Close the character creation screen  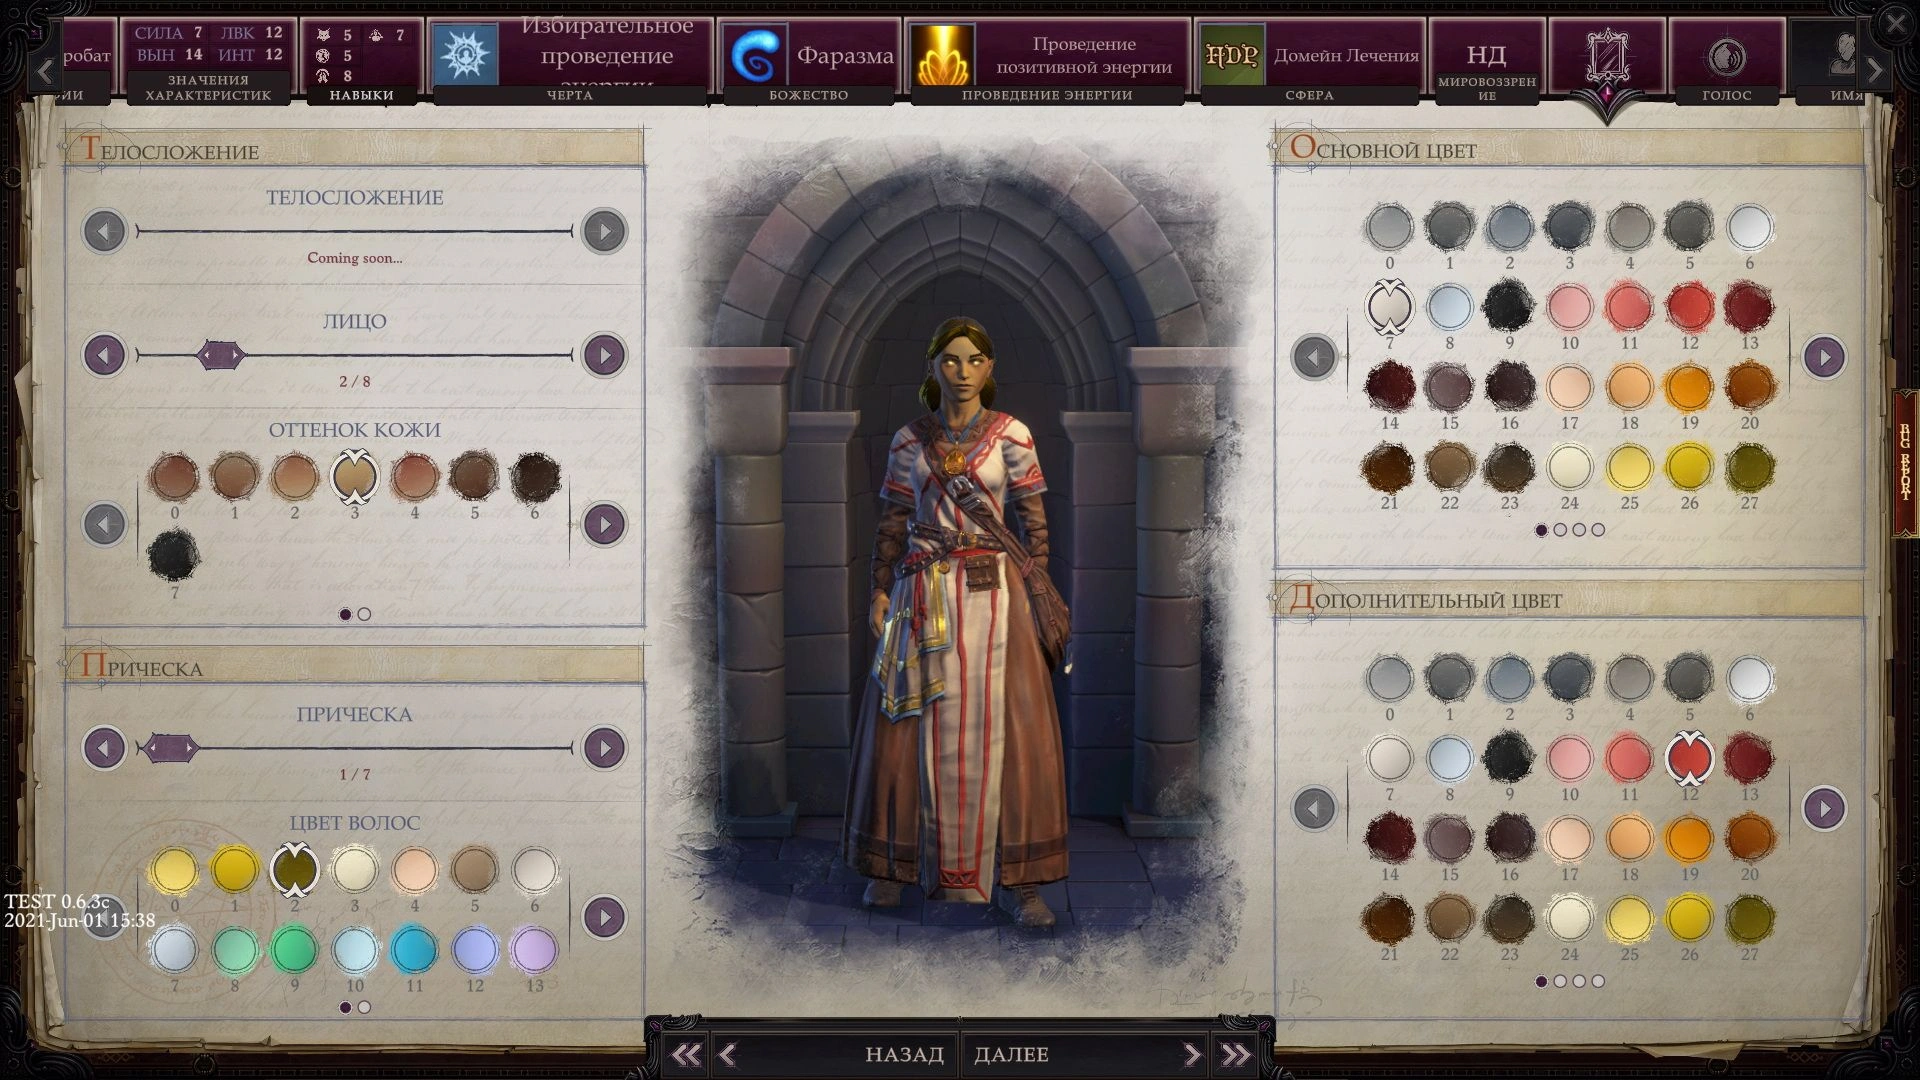1895,24
